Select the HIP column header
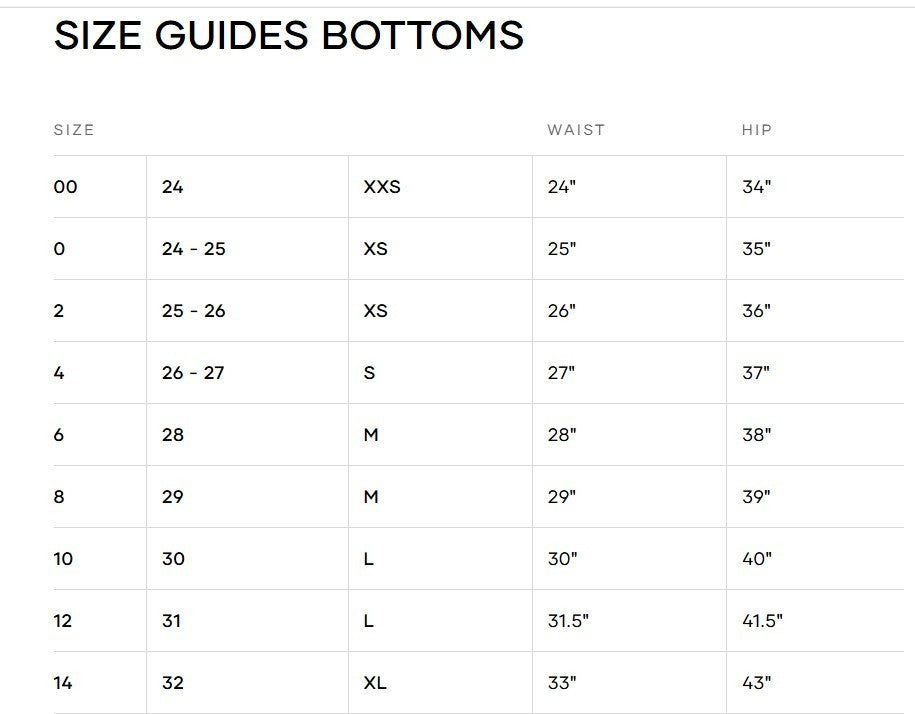915x714 pixels. pos(757,130)
